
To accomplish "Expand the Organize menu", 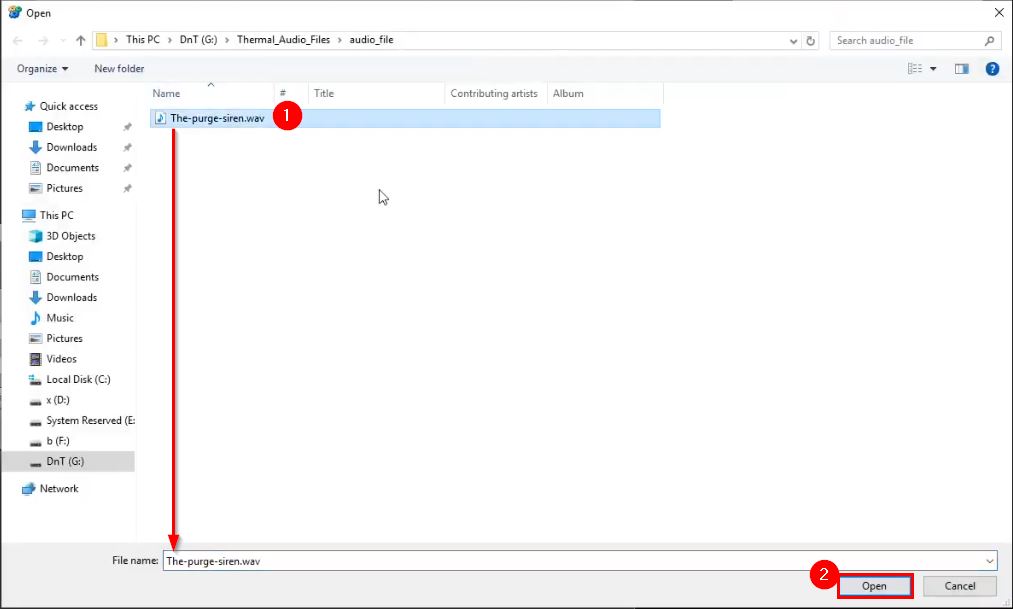I will pyautogui.click(x=40, y=68).
